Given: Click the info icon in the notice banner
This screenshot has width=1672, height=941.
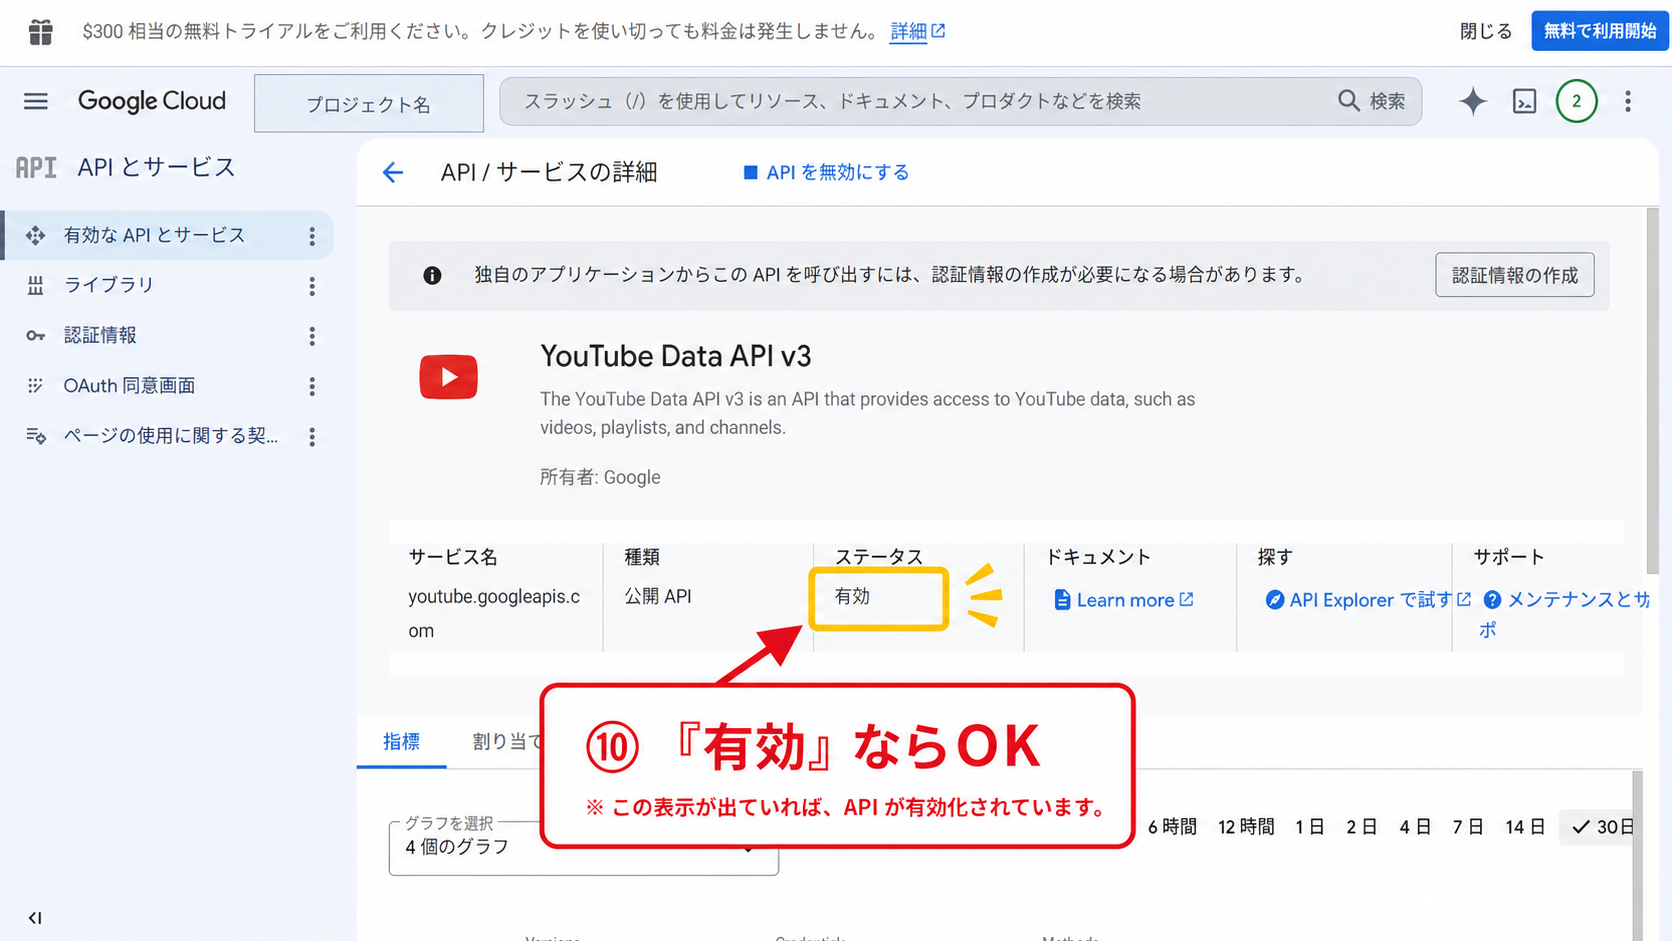Looking at the screenshot, I should coord(432,275).
